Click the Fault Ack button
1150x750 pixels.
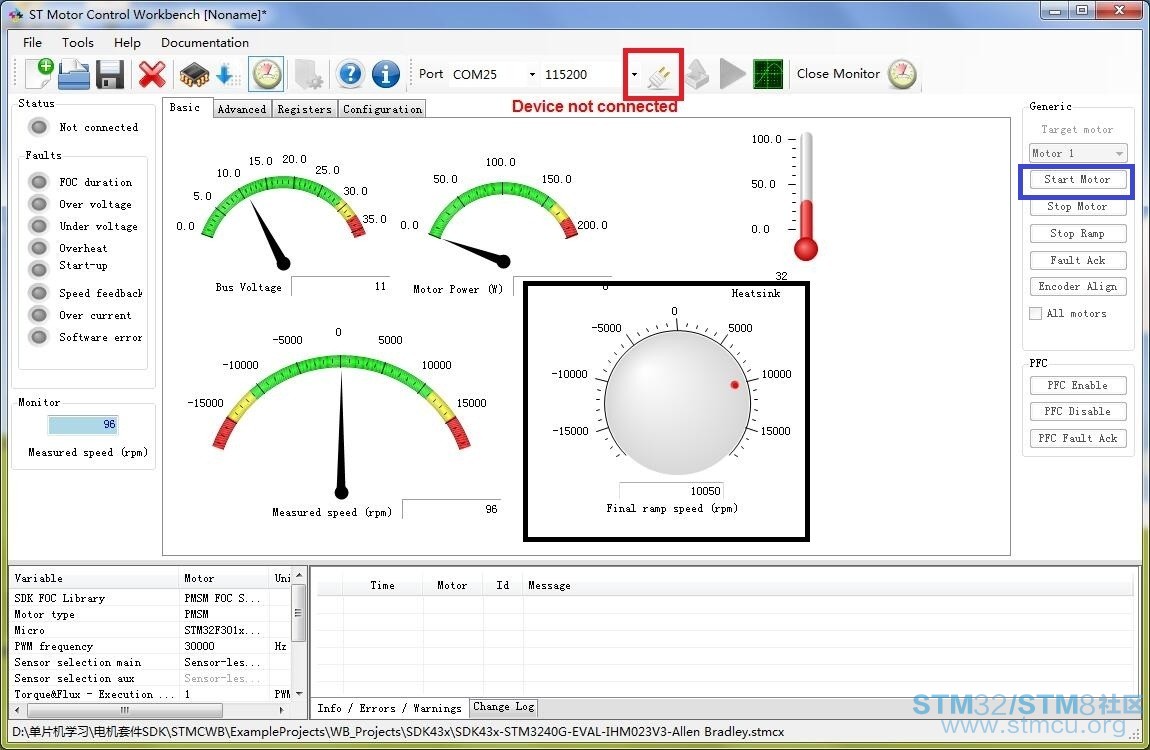coord(1077,260)
